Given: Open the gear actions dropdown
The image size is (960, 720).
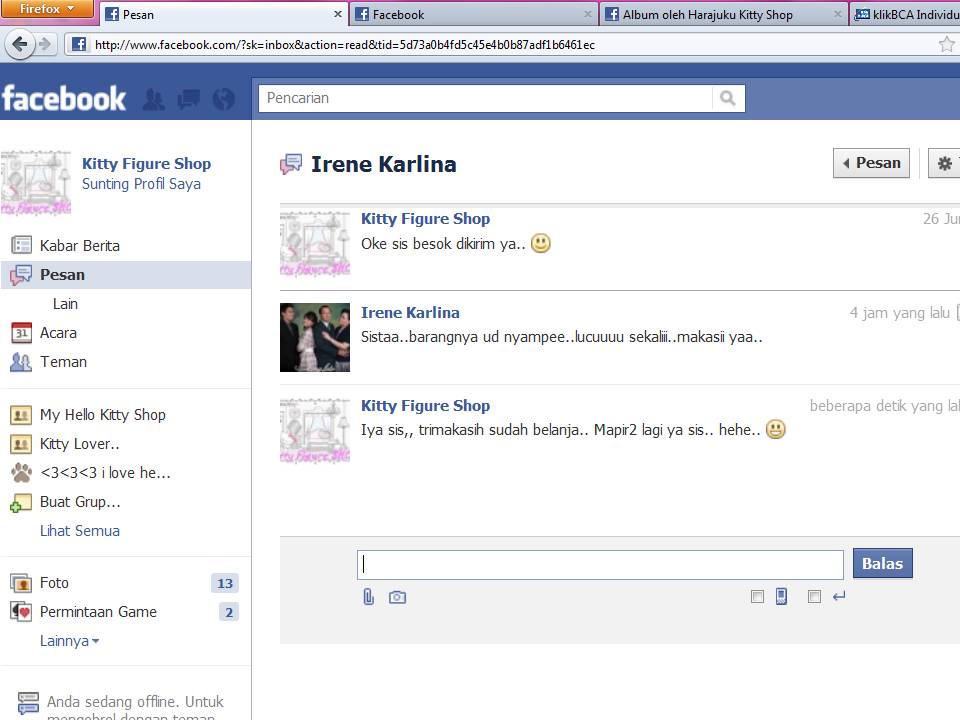Looking at the screenshot, I should 945,163.
